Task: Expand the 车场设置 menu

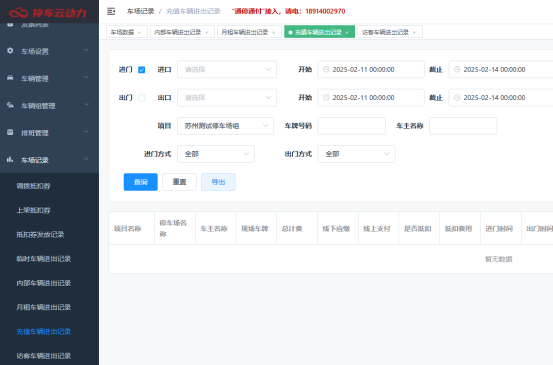Action: click(x=49, y=51)
